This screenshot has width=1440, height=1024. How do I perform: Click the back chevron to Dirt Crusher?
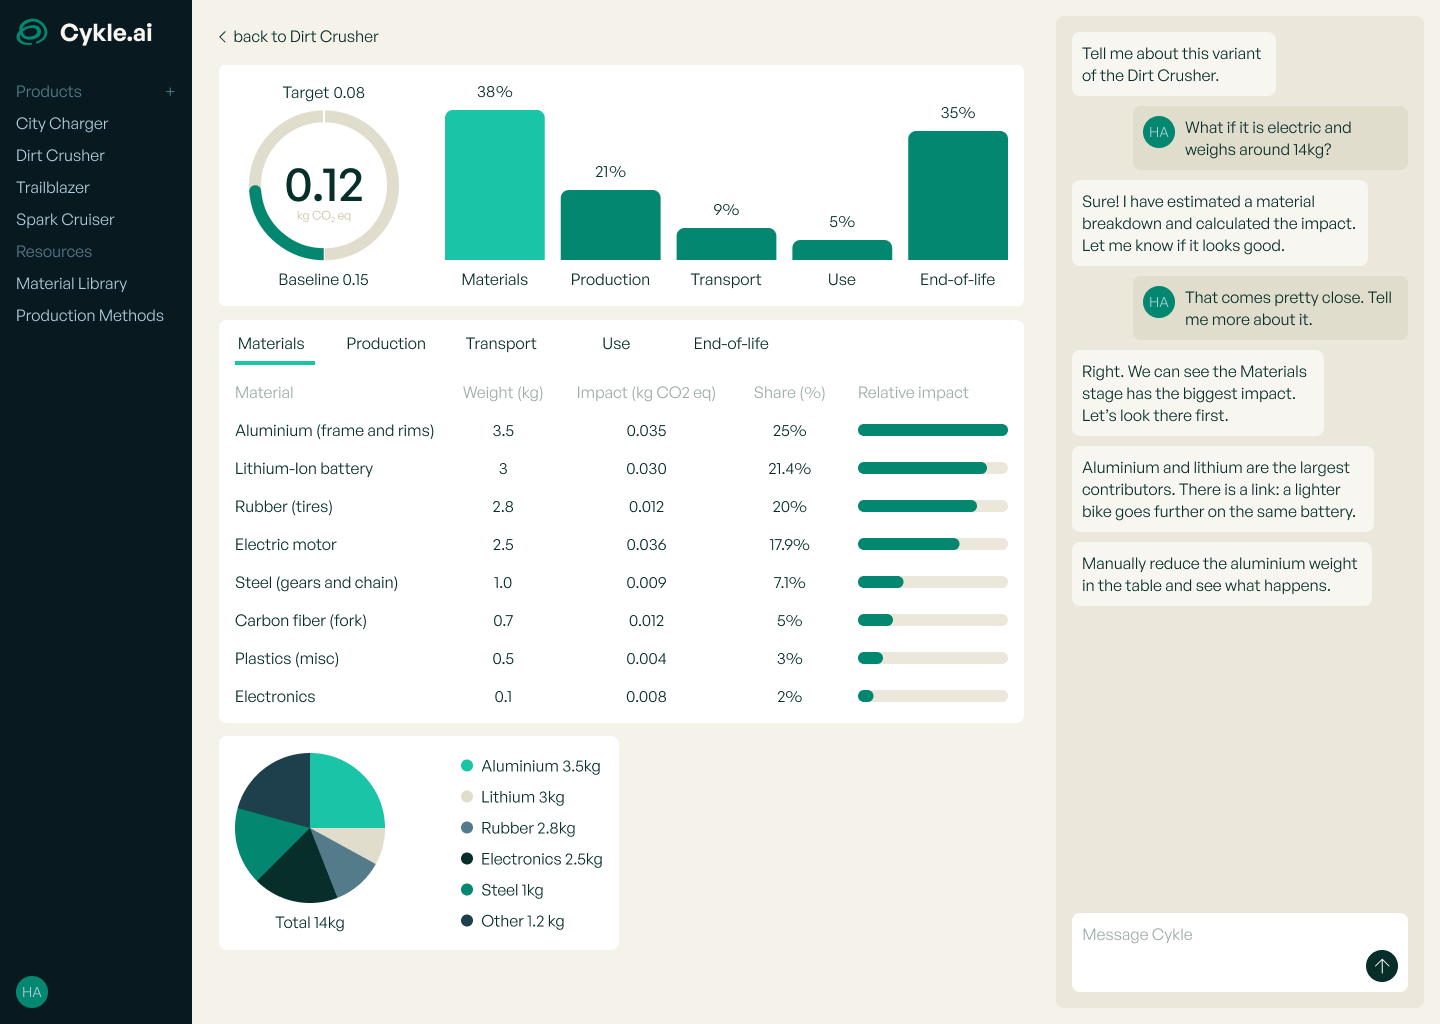[222, 37]
